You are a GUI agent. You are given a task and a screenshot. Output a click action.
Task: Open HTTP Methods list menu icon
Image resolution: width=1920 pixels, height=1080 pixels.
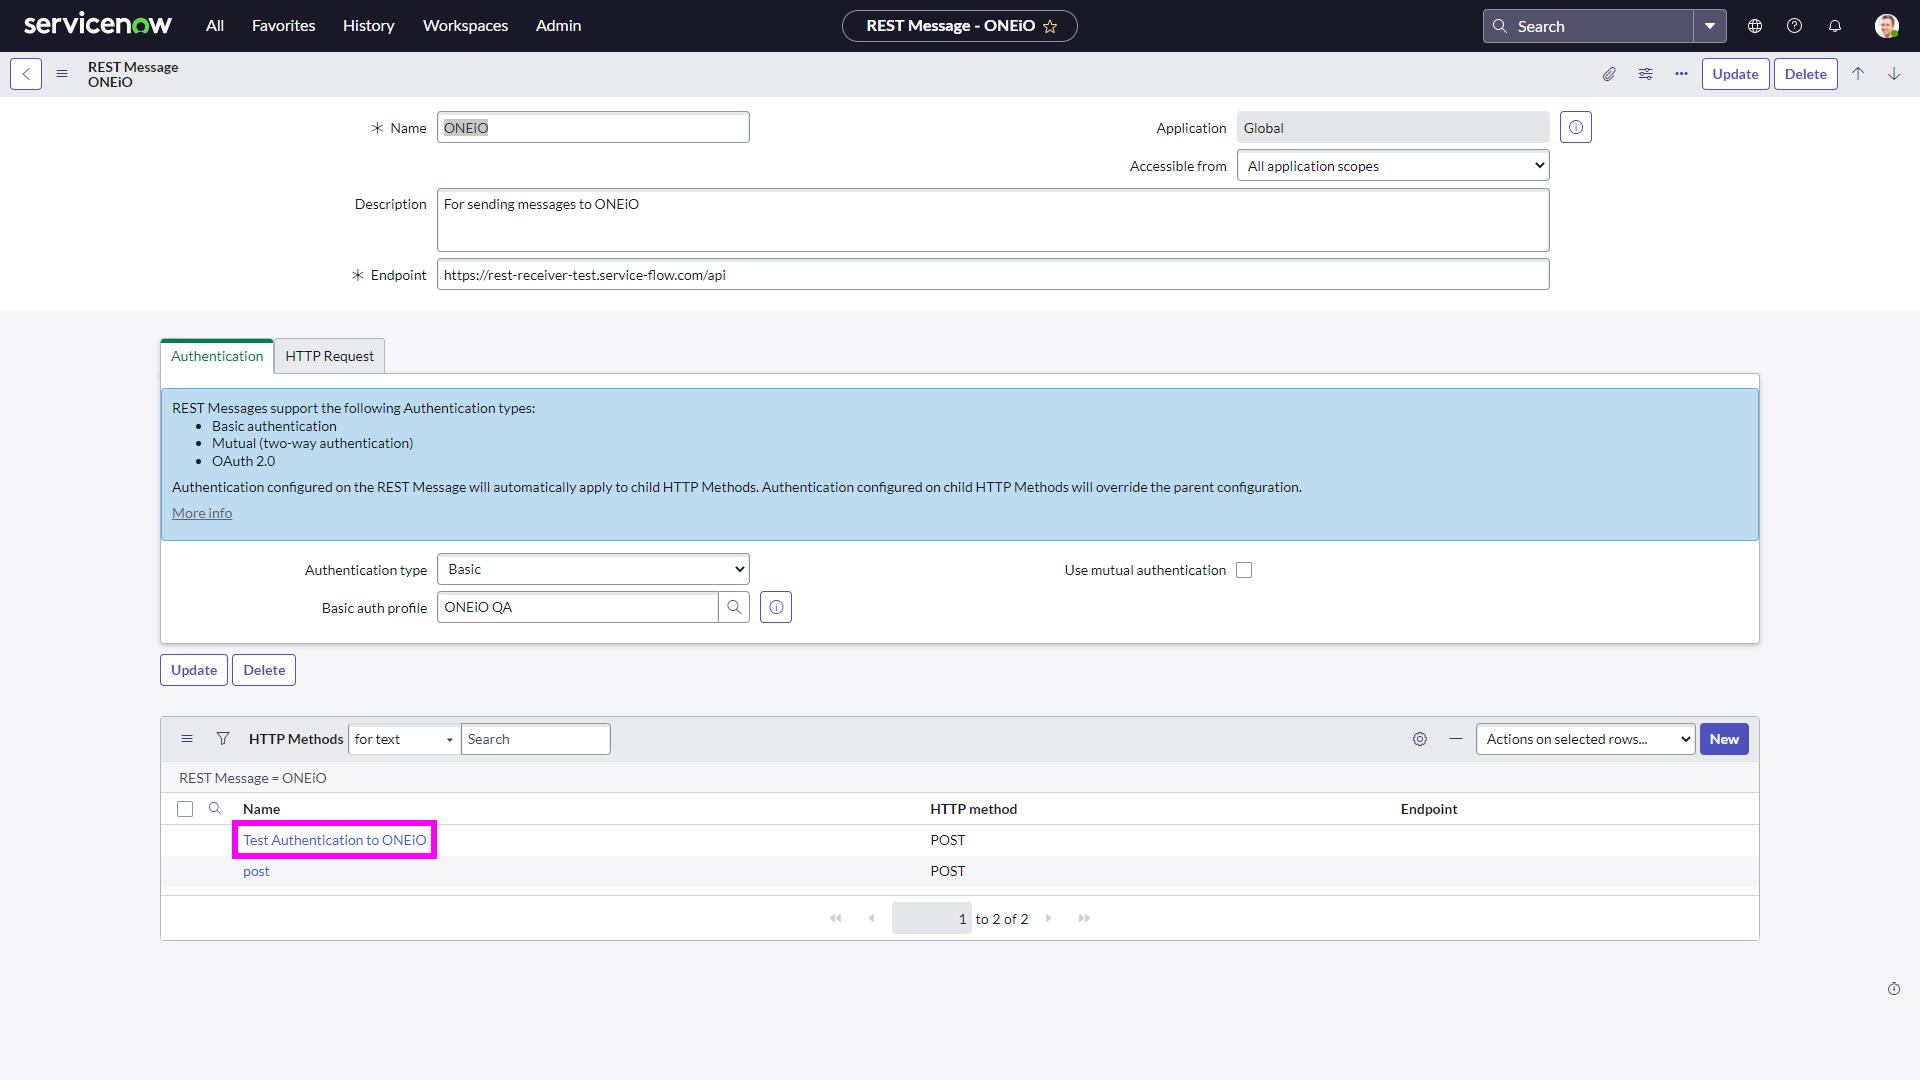pyautogui.click(x=187, y=739)
